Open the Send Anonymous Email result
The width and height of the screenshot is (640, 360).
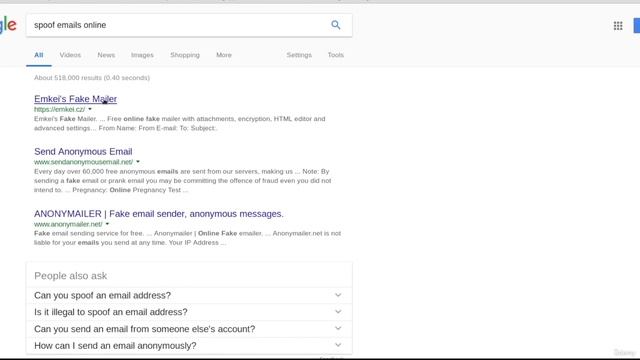pyautogui.click(x=83, y=151)
